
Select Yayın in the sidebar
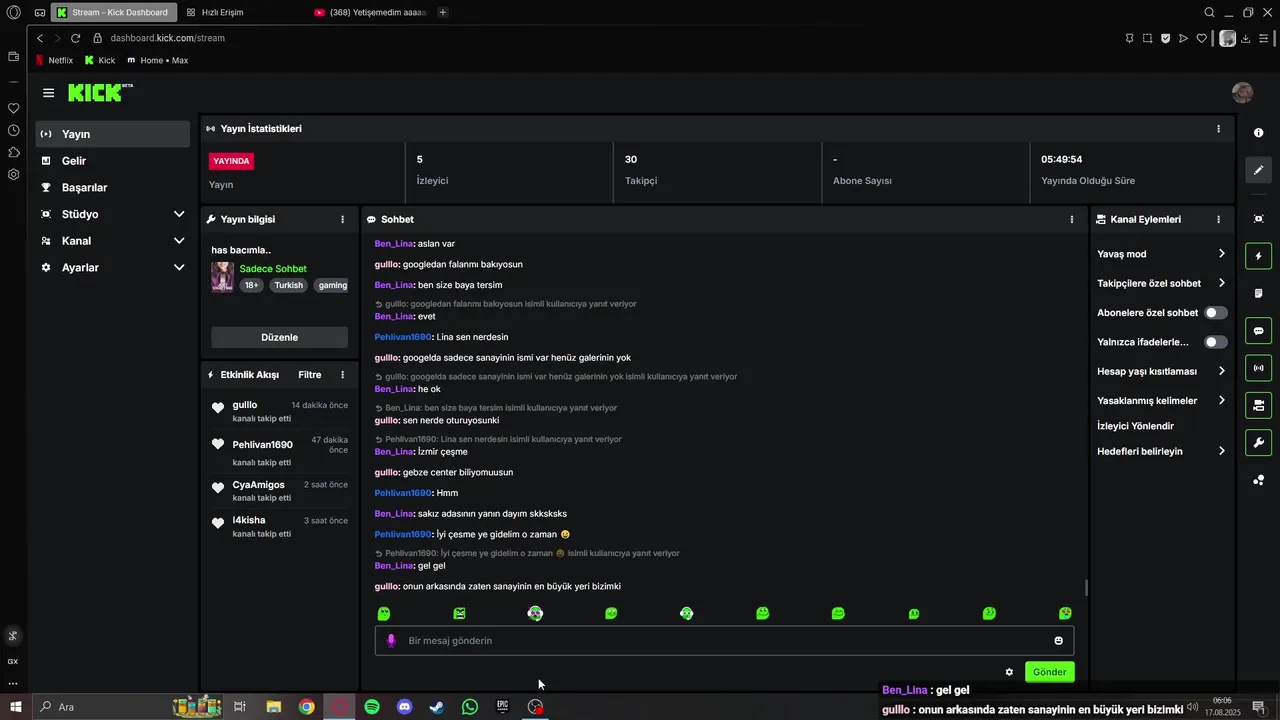113,134
